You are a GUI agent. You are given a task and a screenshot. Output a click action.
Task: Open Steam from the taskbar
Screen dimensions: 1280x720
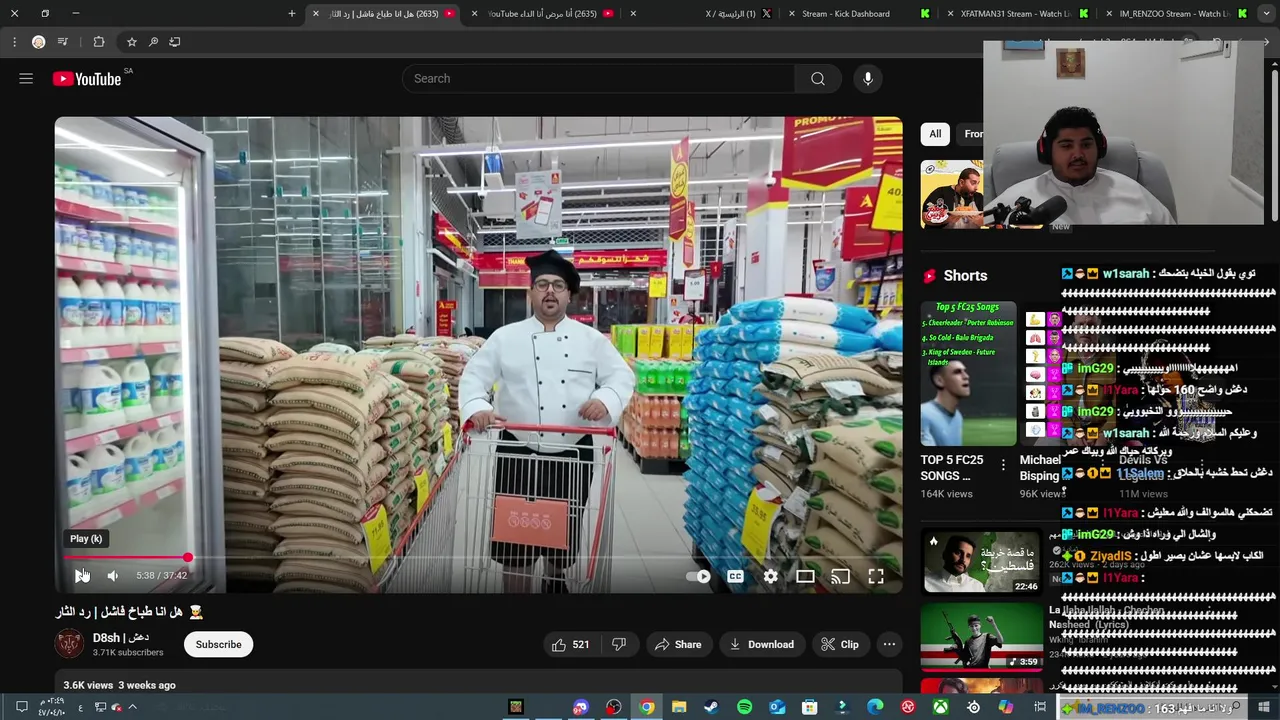(x=711, y=708)
